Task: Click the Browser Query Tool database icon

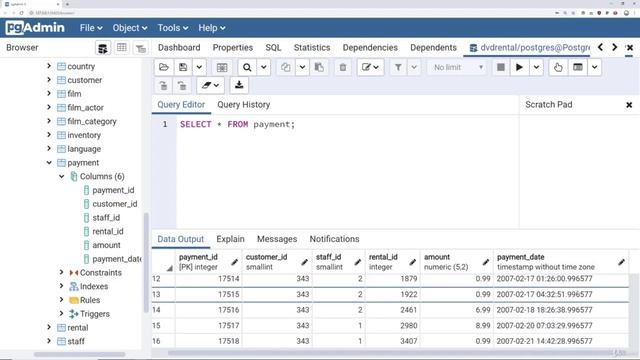Action: (103, 48)
